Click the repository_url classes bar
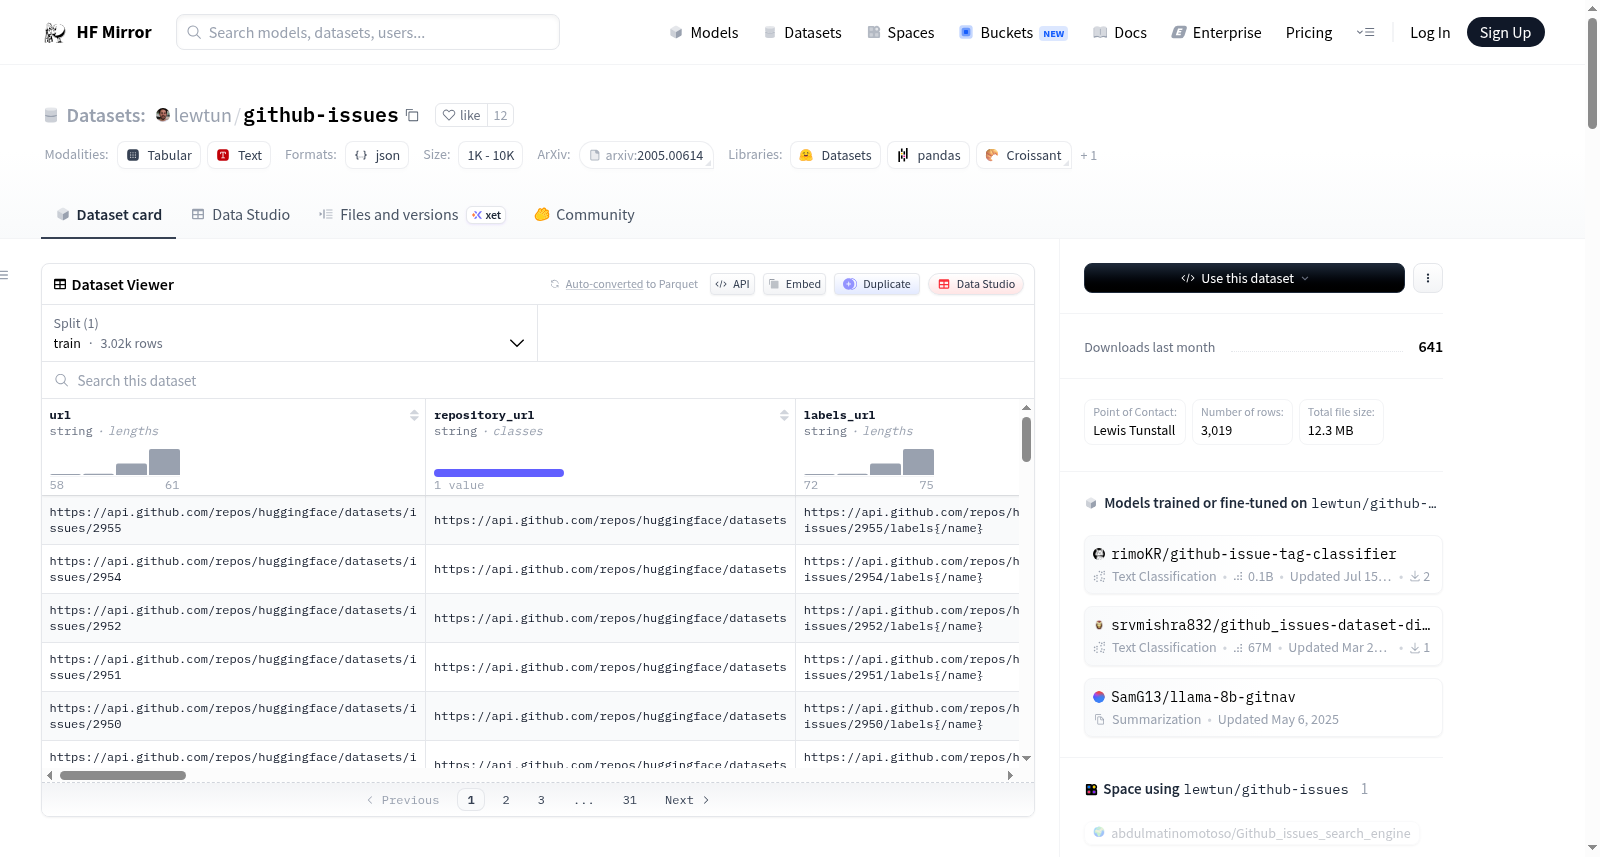Viewport: 1600px width, 857px height. pos(499,473)
